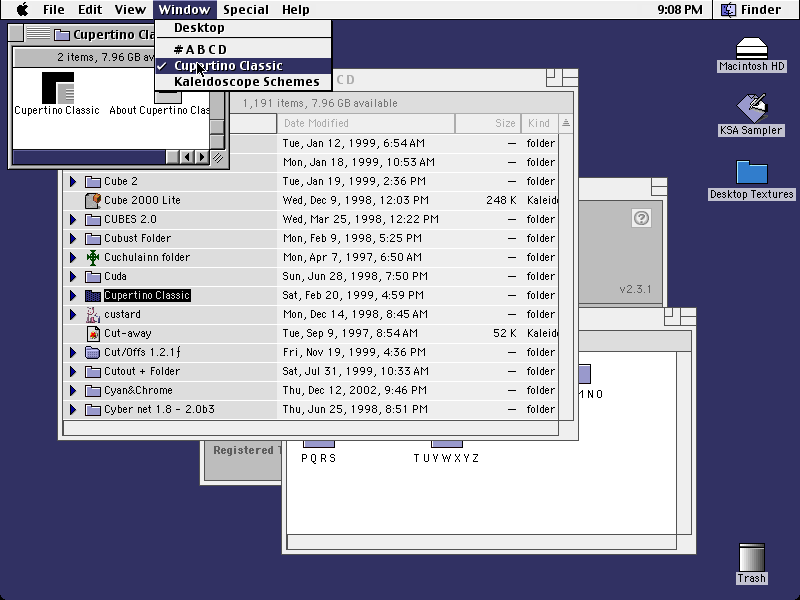800x600 pixels.
Task: Expand the Cuda folder
Action: tap(73, 276)
